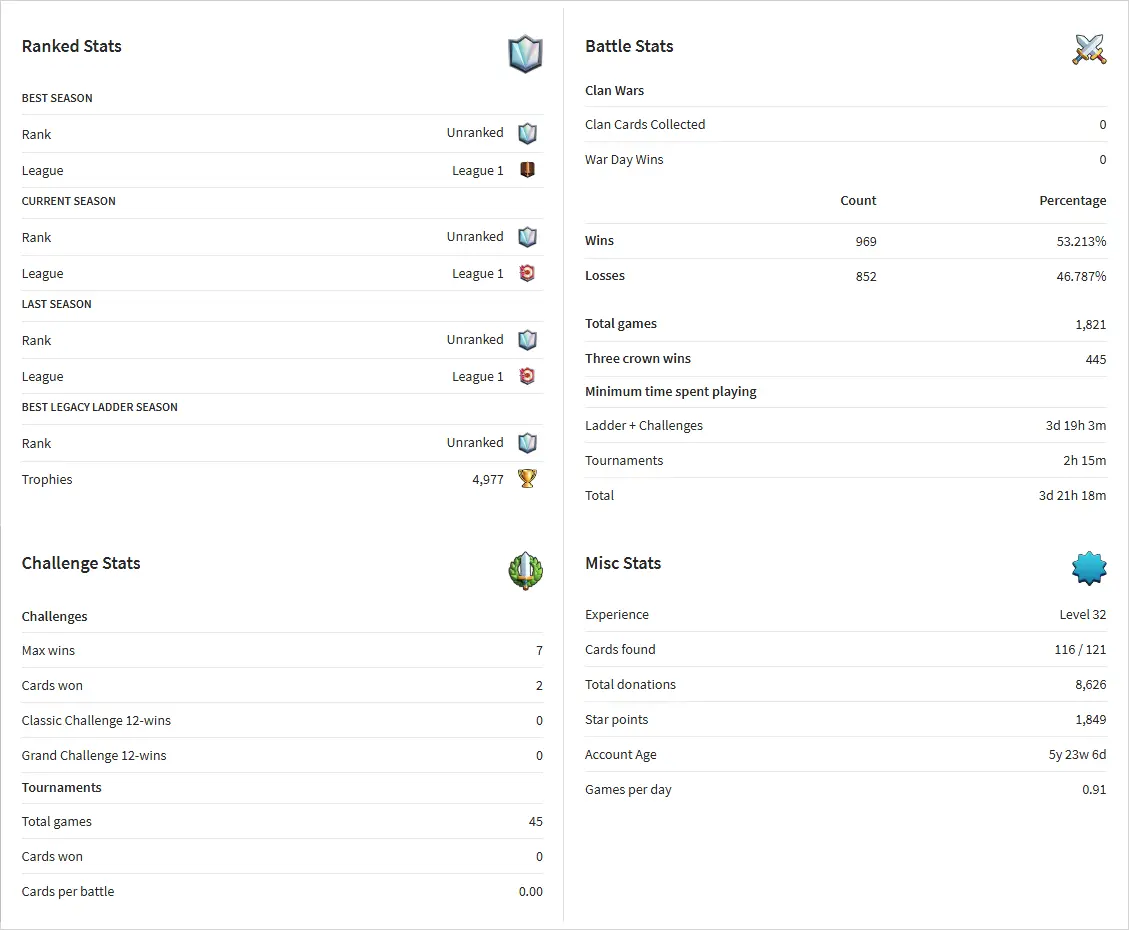This screenshot has width=1129, height=930.
Task: Click the Cards found value 116 / 121
Action: click(x=1080, y=650)
